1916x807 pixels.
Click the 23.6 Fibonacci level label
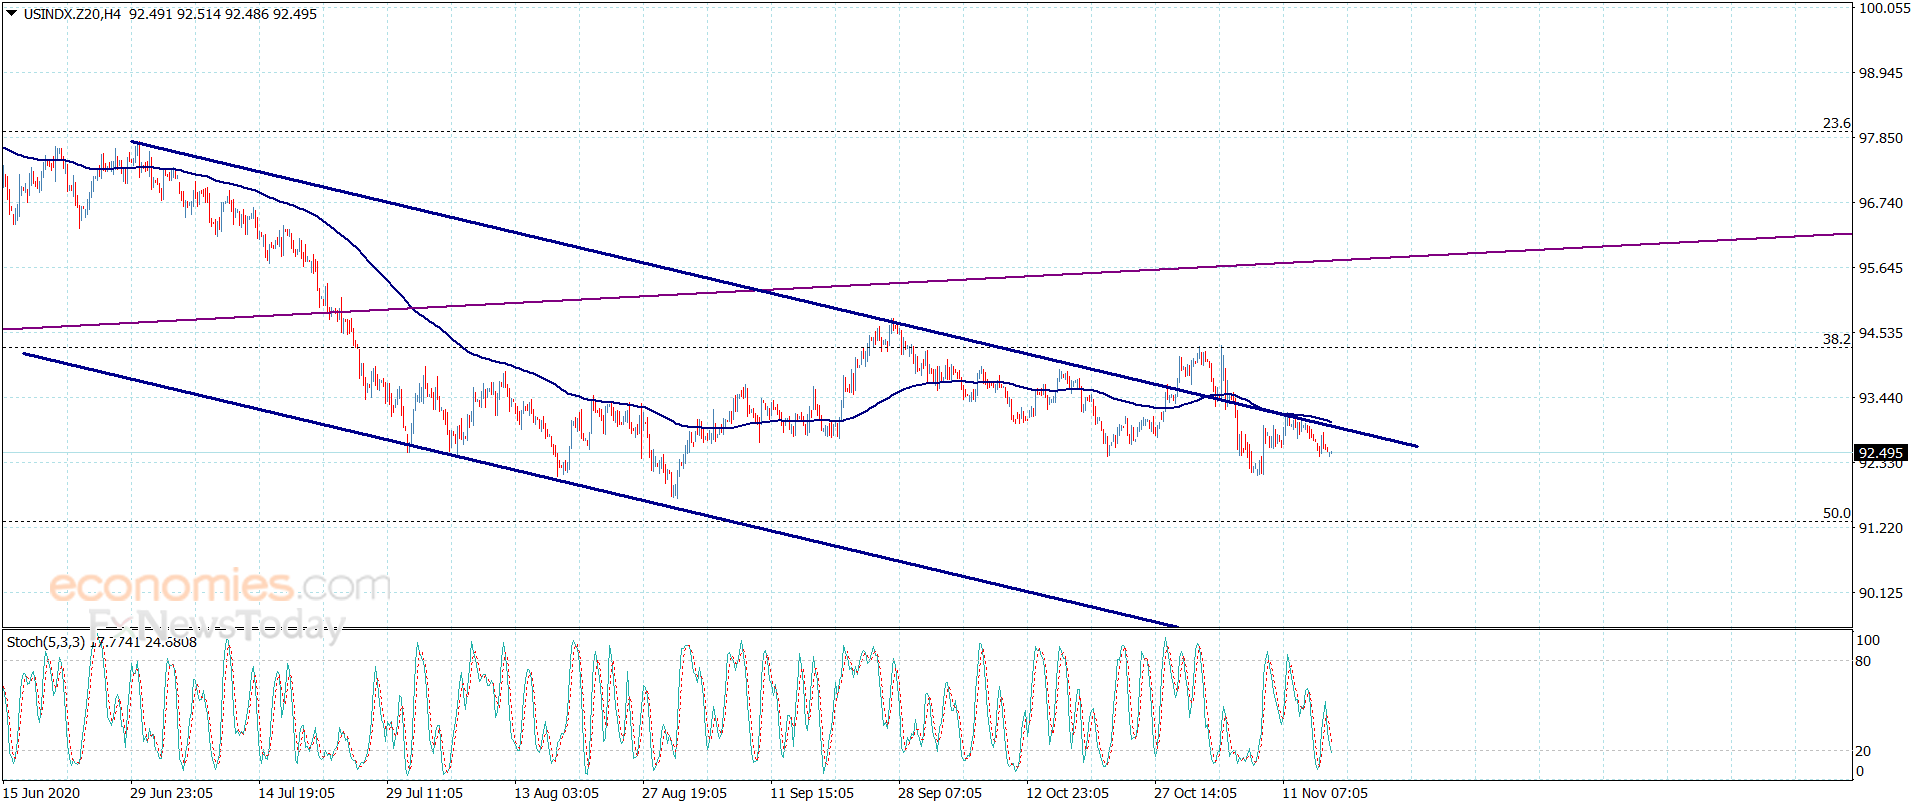click(x=1836, y=123)
